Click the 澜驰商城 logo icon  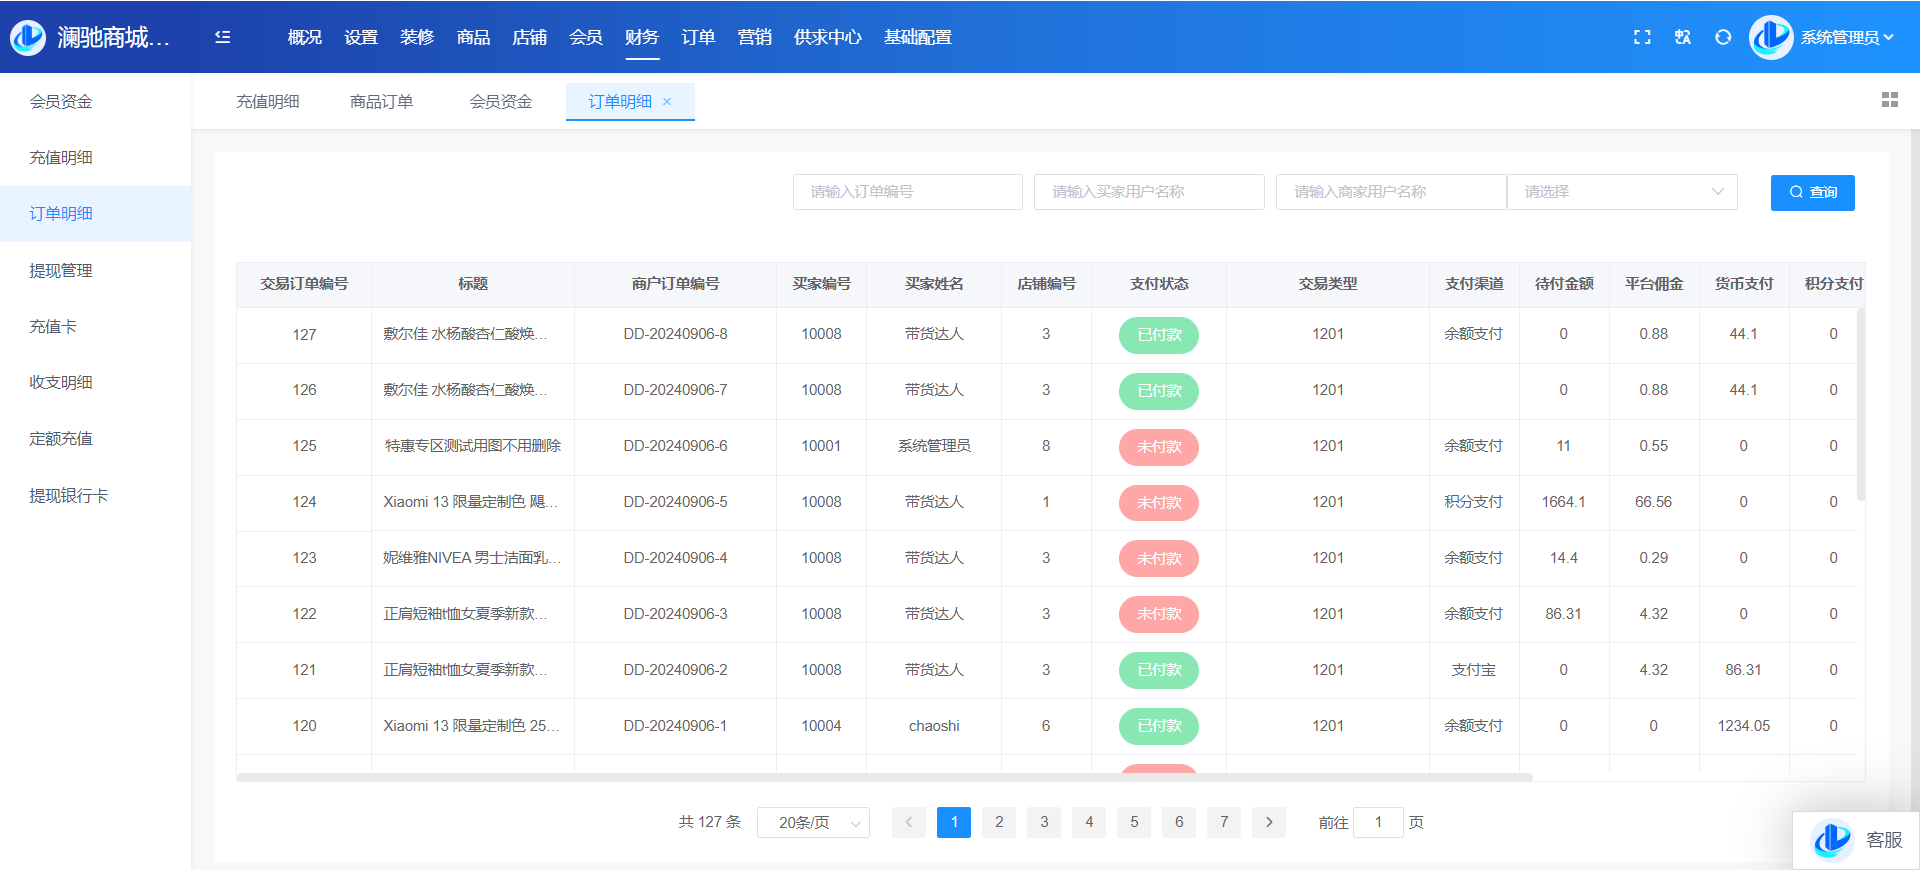(x=28, y=37)
